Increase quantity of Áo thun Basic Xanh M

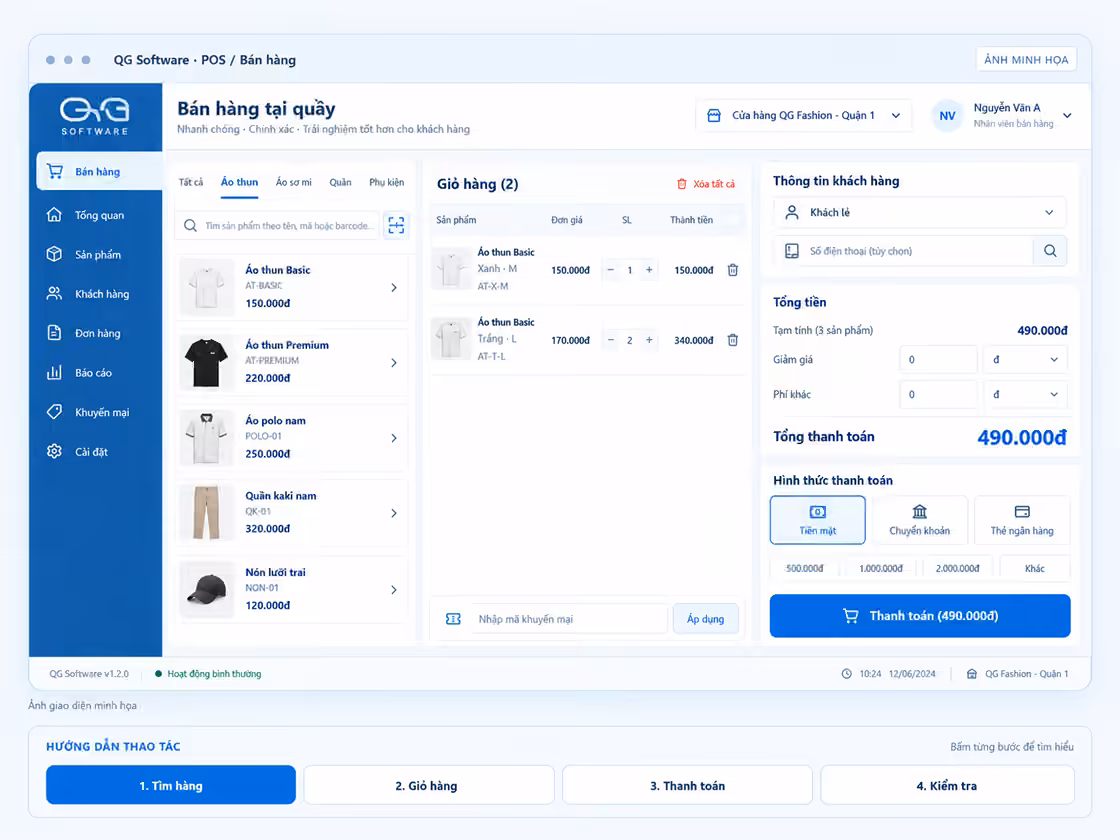649,270
